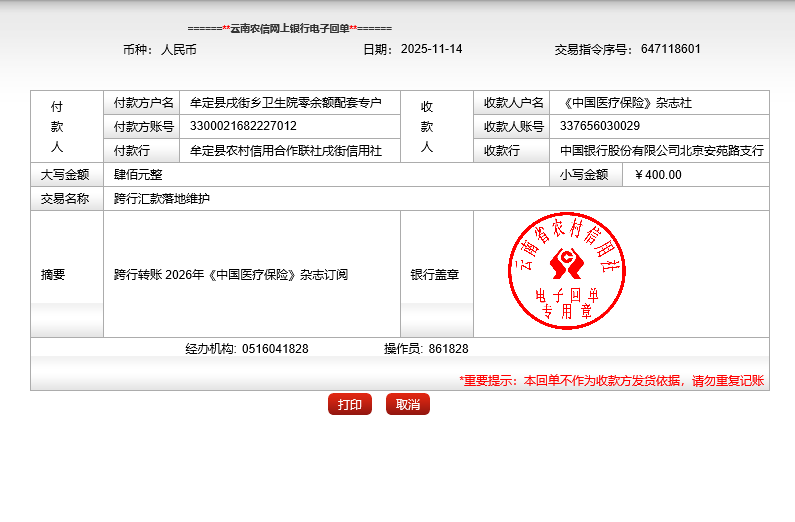The width and height of the screenshot is (795, 522).
Task: Select payer account number 3300021682227012
Action: click(243, 126)
